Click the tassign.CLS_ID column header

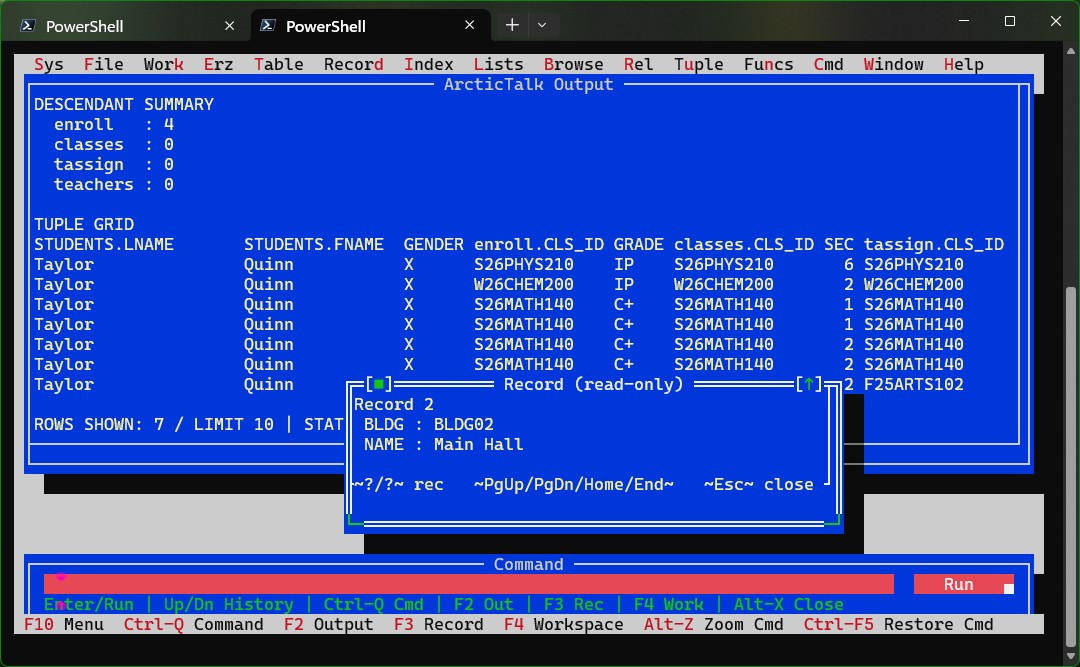pyautogui.click(x=933, y=245)
